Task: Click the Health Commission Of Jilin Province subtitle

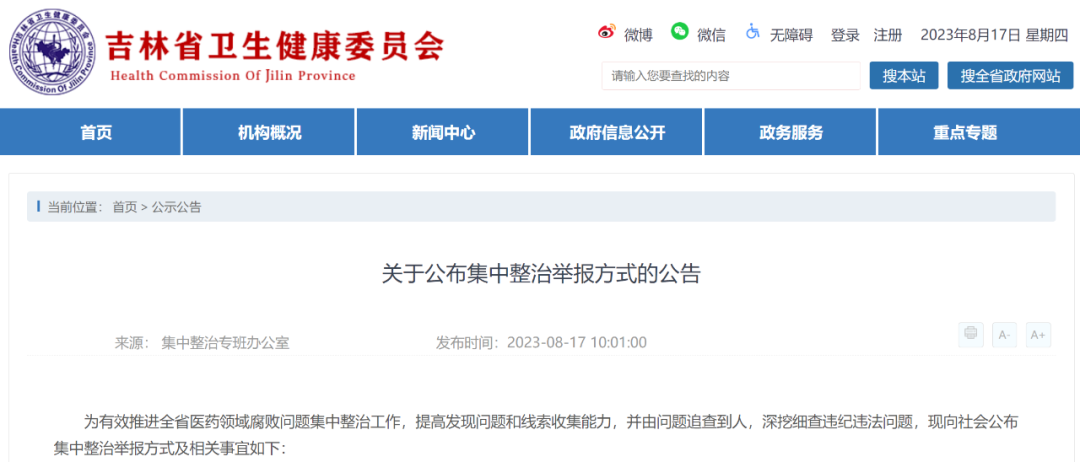Action: click(x=233, y=76)
